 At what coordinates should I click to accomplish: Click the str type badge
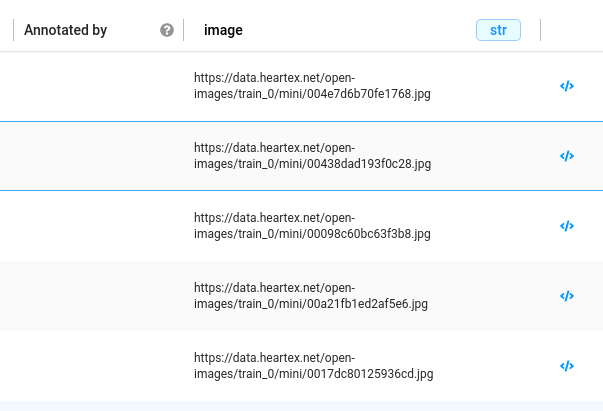click(498, 30)
